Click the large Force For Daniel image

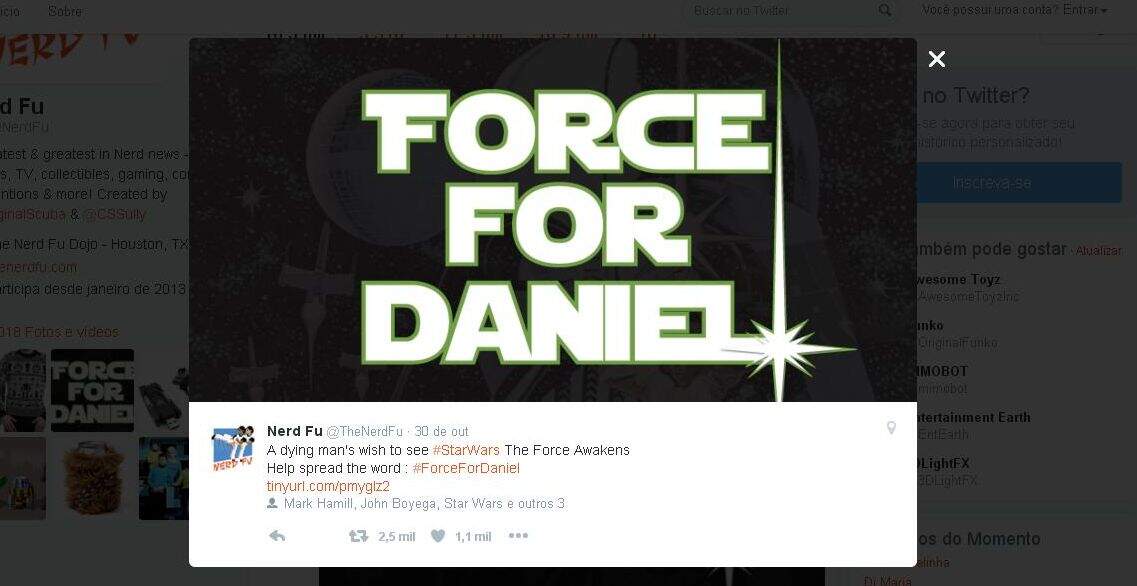553,220
